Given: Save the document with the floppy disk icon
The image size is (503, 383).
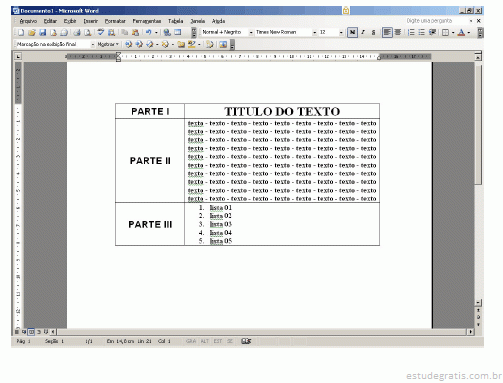Looking at the screenshot, I should tap(43, 33).
